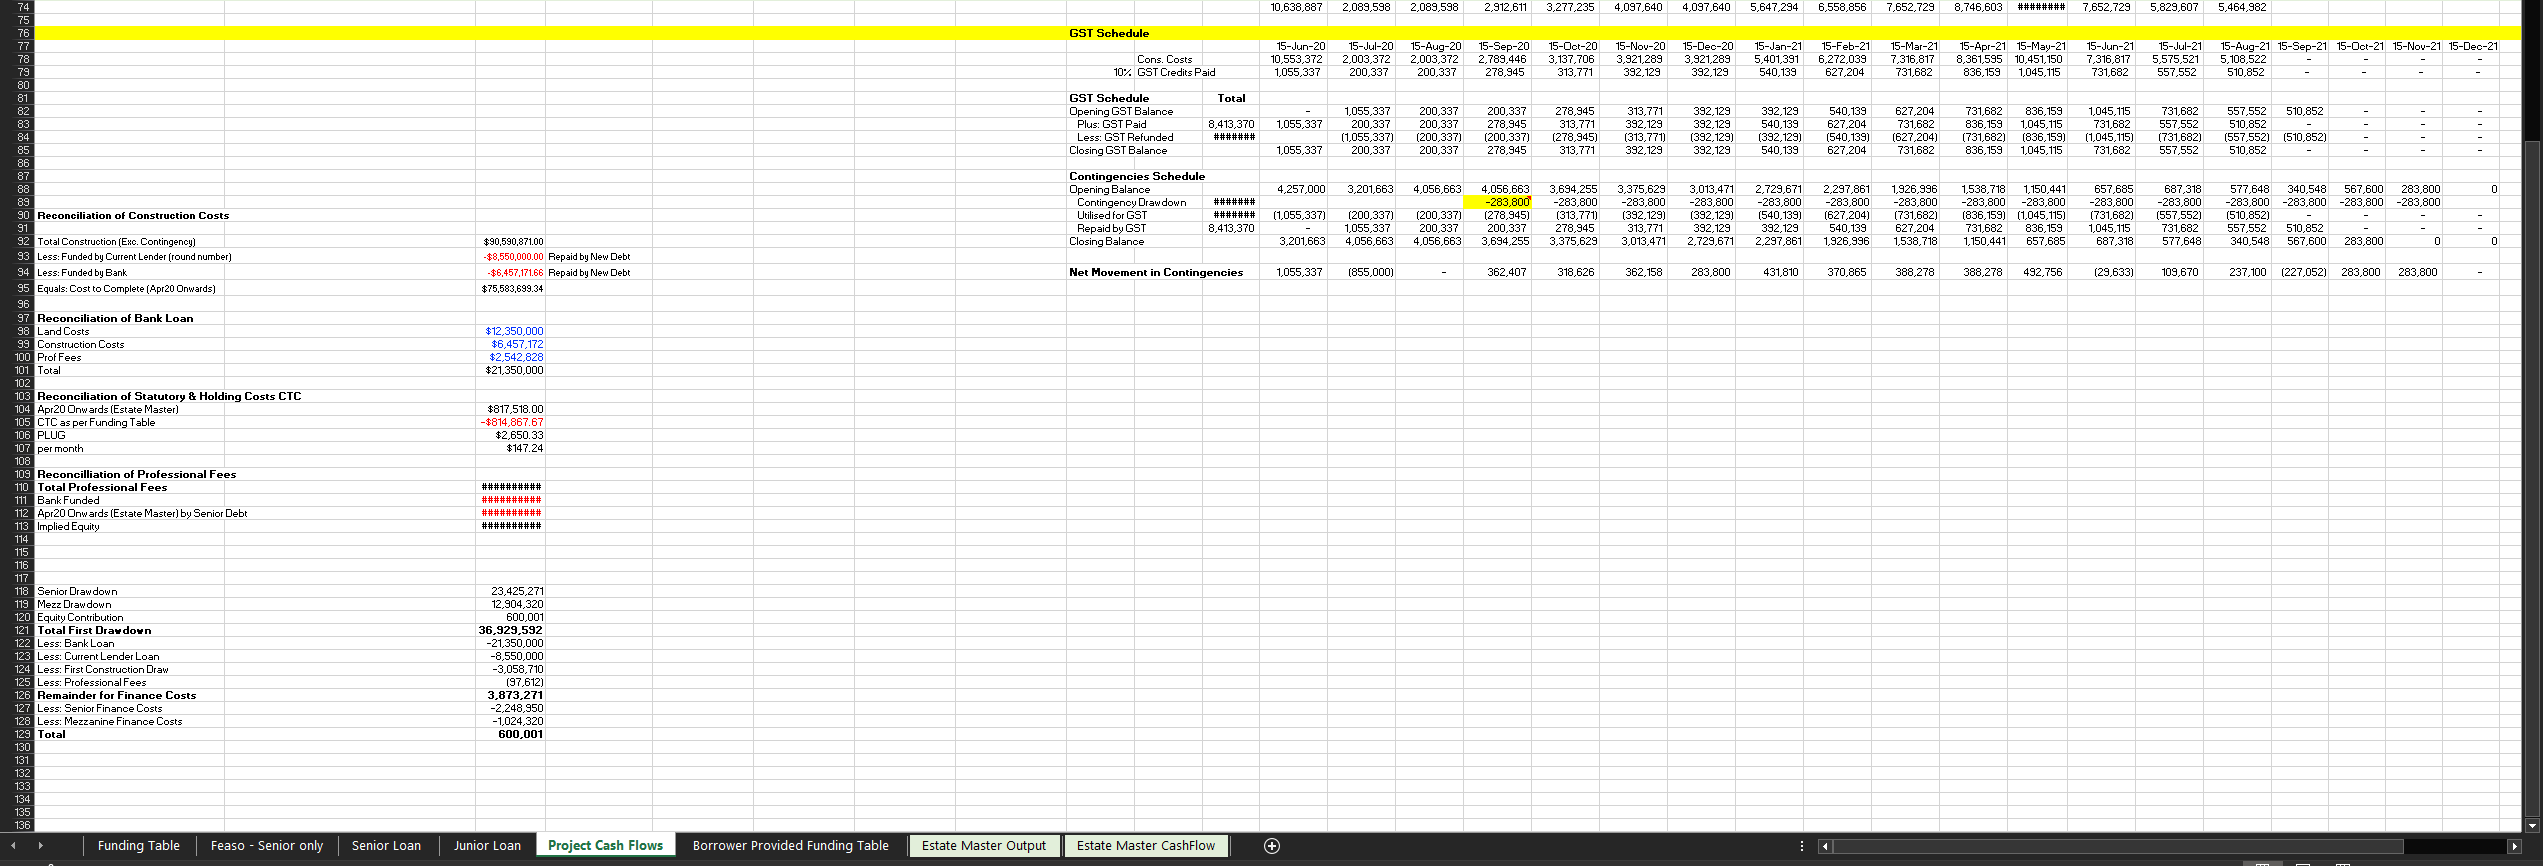Select the Less: Current Lender Loan label
This screenshot has width=2543, height=866.
pyautogui.click(x=98, y=656)
